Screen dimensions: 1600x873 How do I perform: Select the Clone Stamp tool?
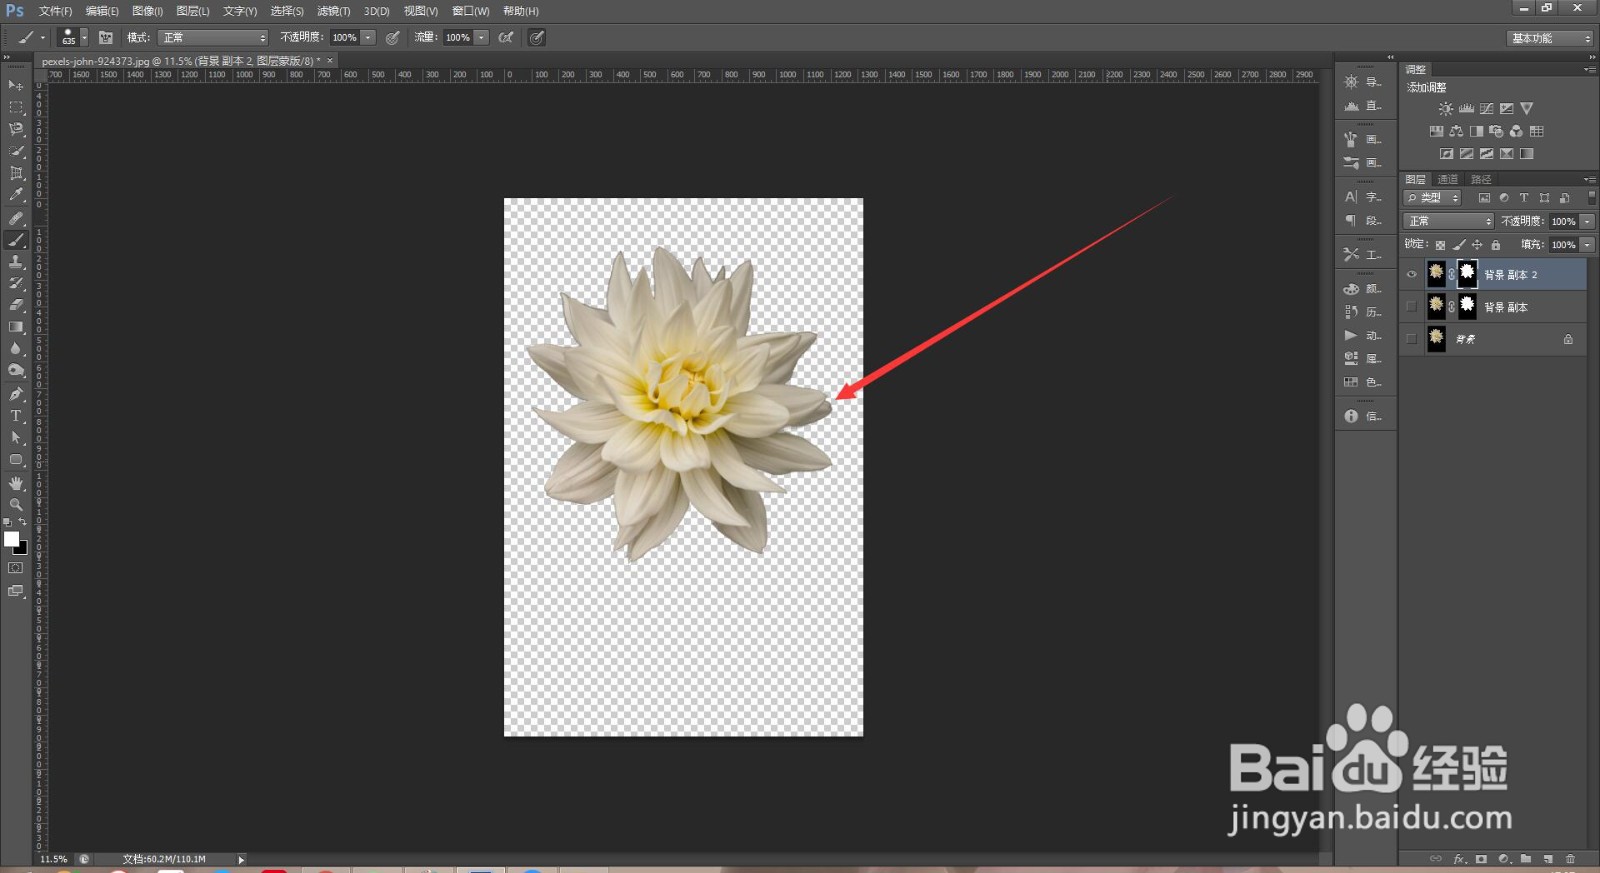(x=16, y=262)
